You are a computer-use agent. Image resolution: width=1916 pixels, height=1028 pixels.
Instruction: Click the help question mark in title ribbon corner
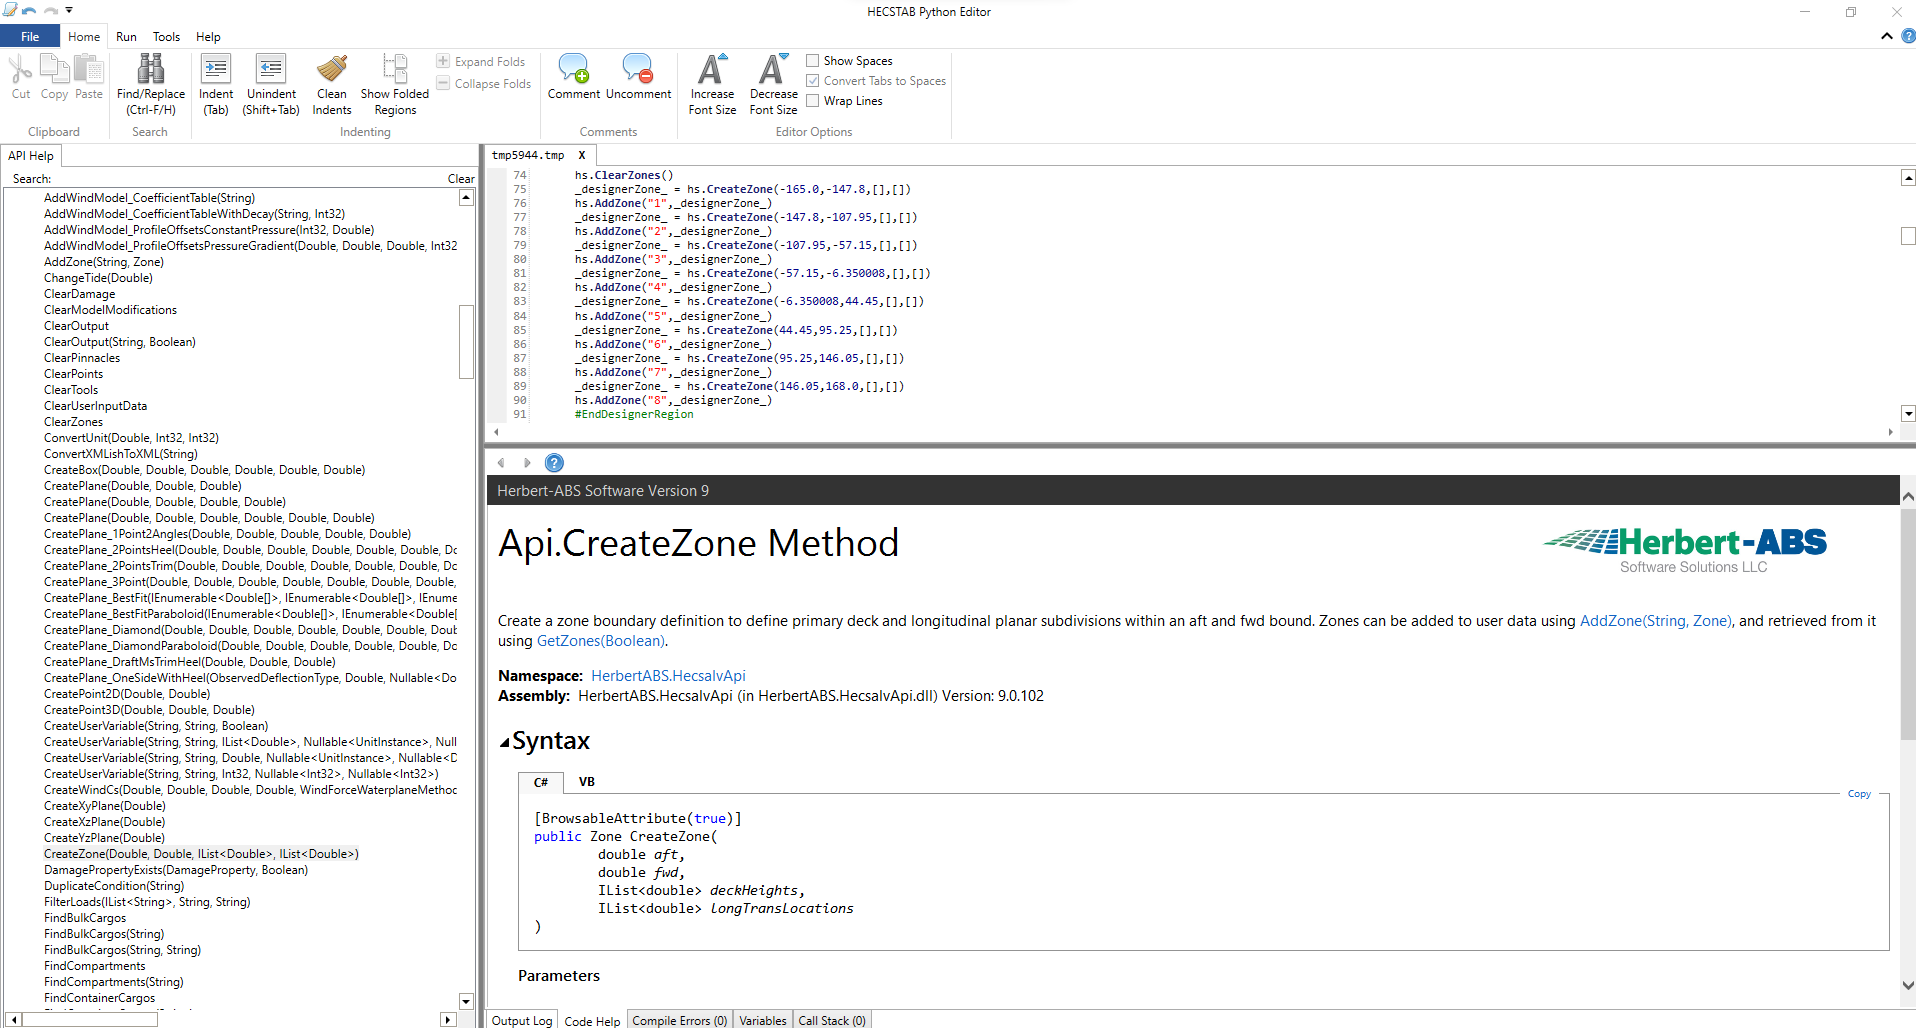1908,36
